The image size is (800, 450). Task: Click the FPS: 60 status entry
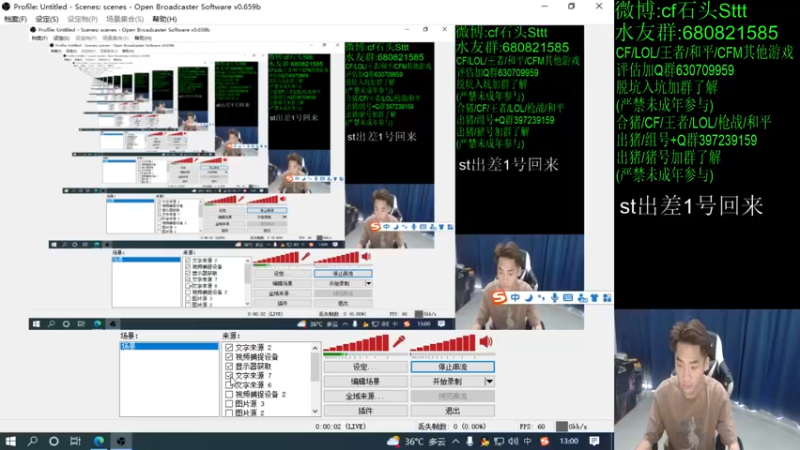pyautogui.click(x=532, y=427)
